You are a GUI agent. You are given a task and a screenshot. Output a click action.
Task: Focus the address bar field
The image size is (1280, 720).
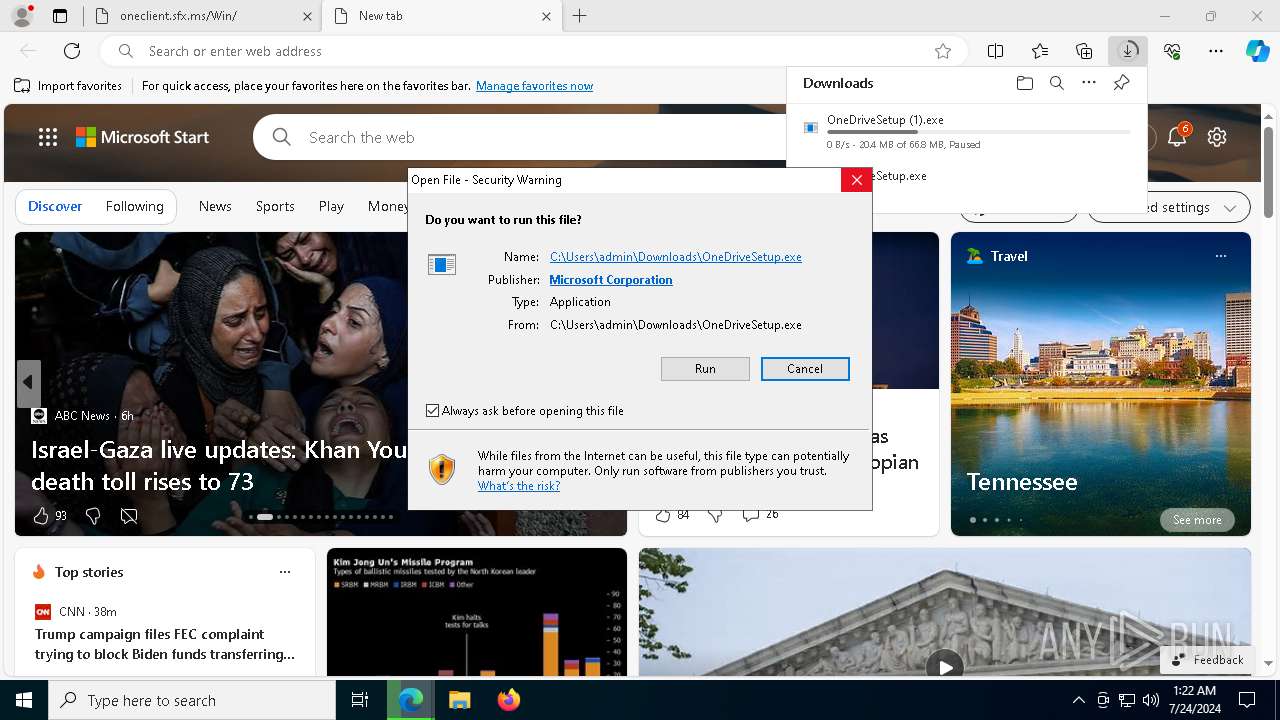[x=535, y=51]
